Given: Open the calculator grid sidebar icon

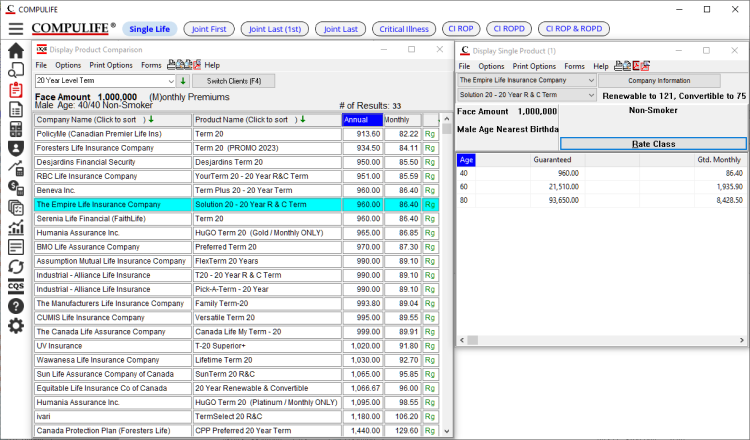Looking at the screenshot, I should click(x=16, y=129).
